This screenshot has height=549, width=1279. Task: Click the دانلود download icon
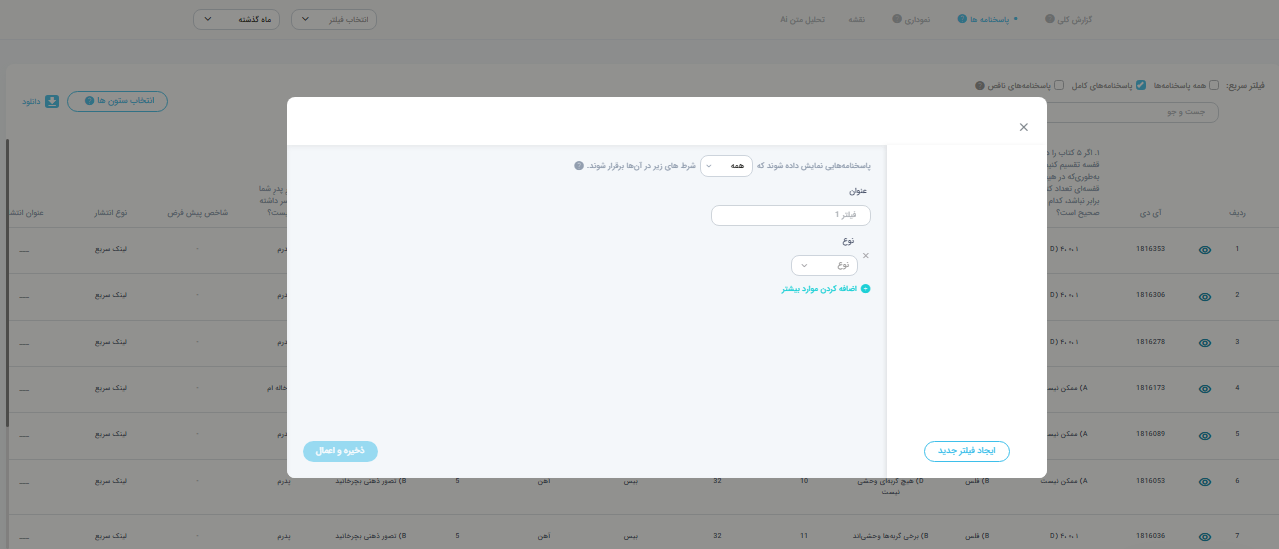52,101
